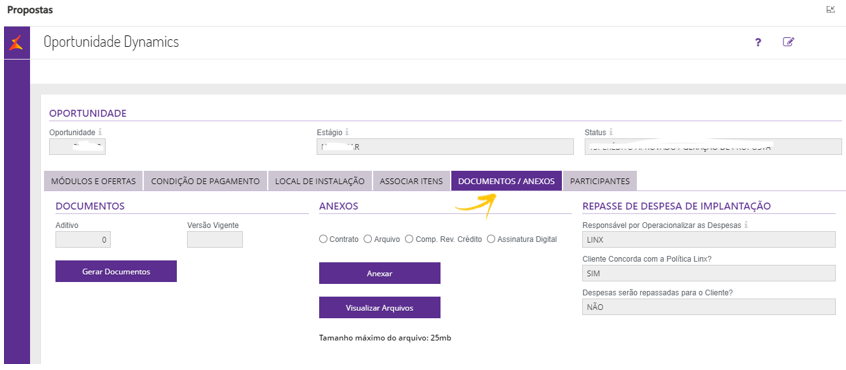Click the Versão Vigente field
Screen dimensions: 846x370
coord(215,240)
